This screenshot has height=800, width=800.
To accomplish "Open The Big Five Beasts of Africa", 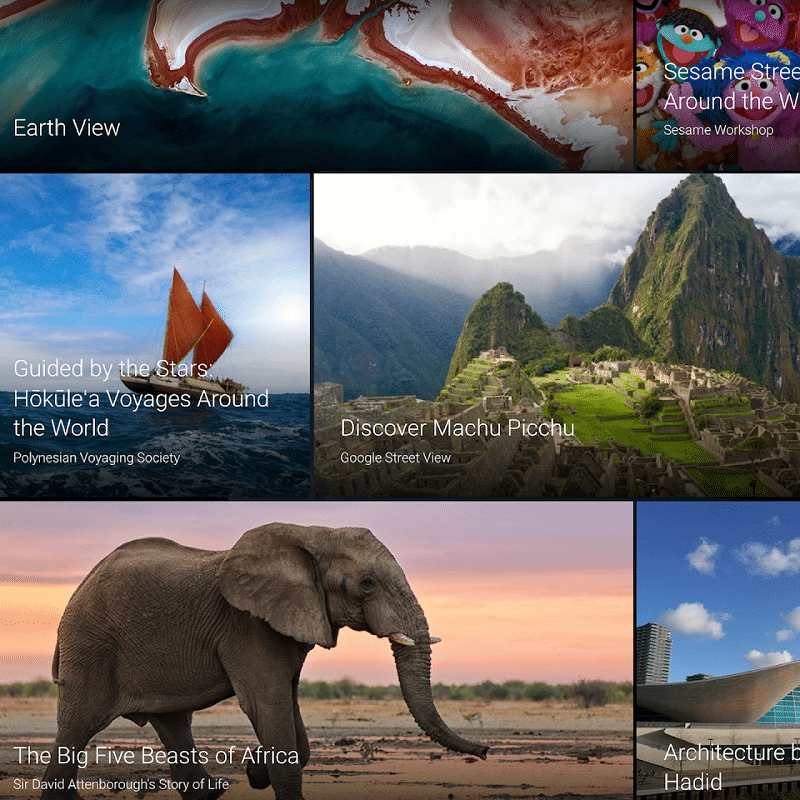I will 157,755.
